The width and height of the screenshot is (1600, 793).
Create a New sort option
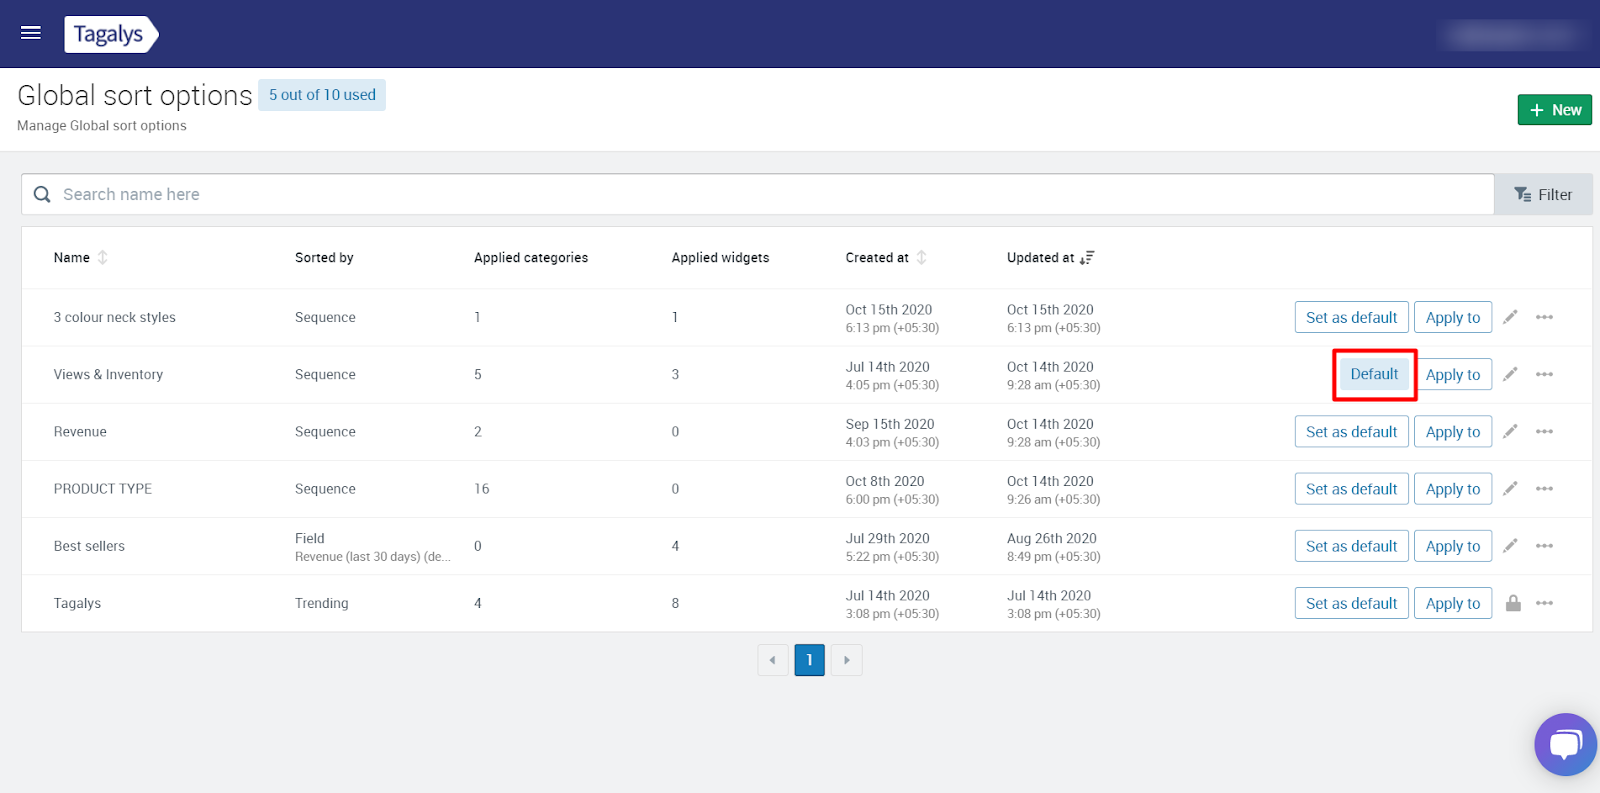click(x=1554, y=110)
